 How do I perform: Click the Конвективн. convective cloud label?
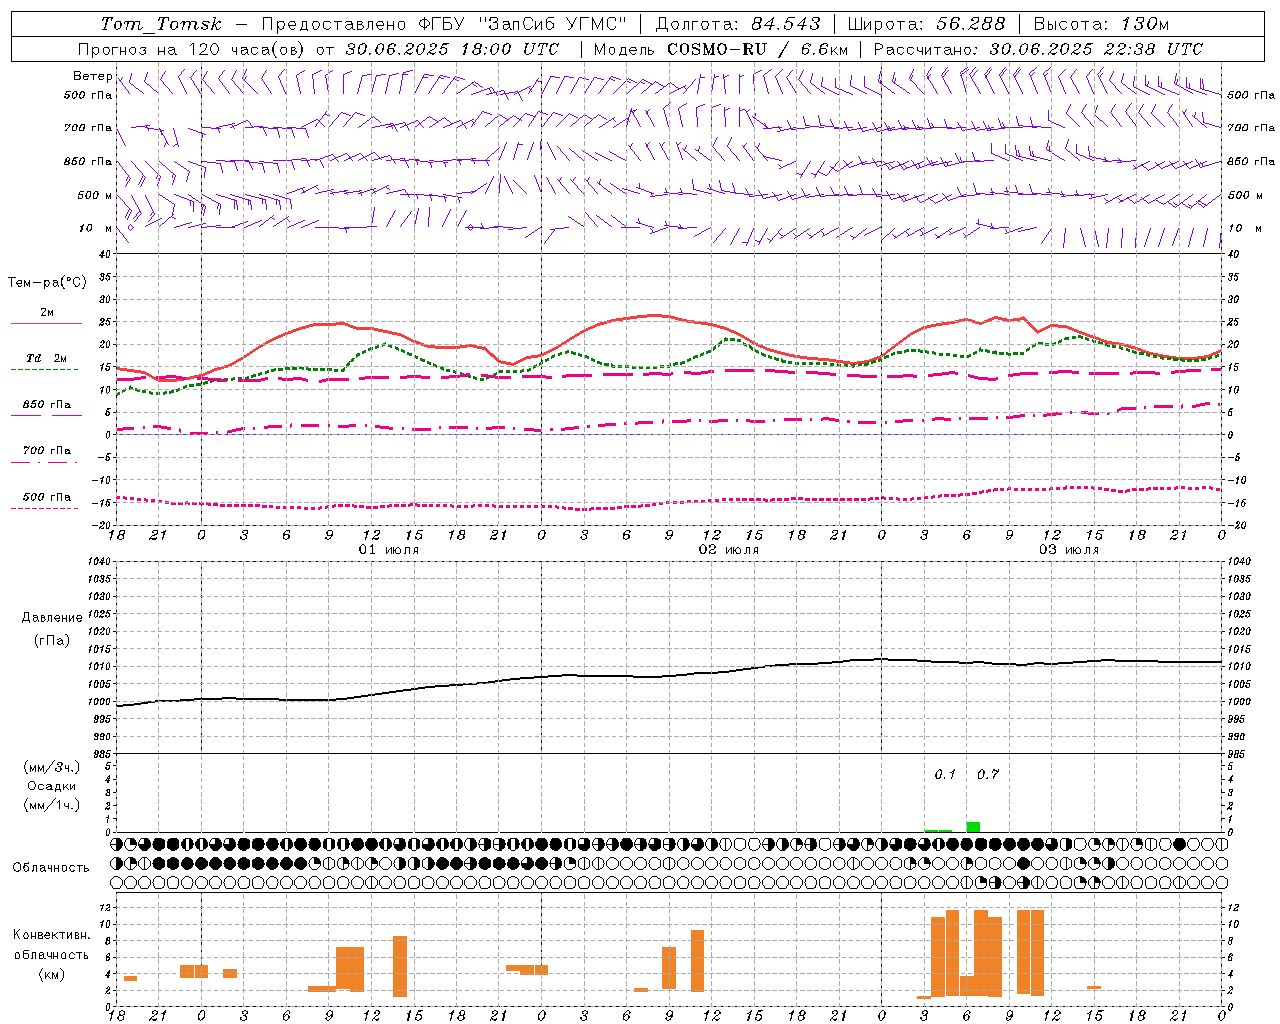click(52, 935)
